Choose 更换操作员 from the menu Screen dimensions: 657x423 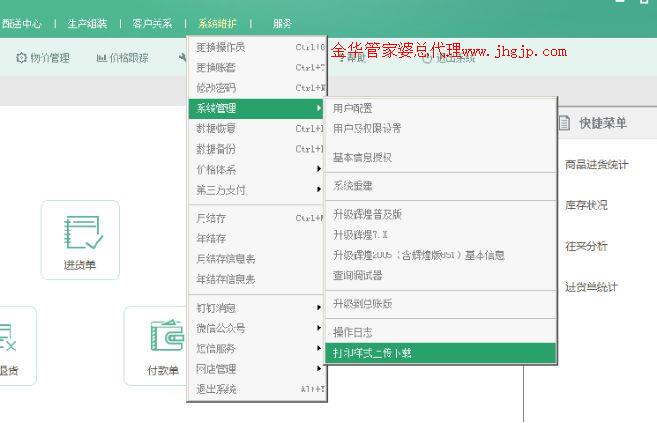[x=257, y=47]
